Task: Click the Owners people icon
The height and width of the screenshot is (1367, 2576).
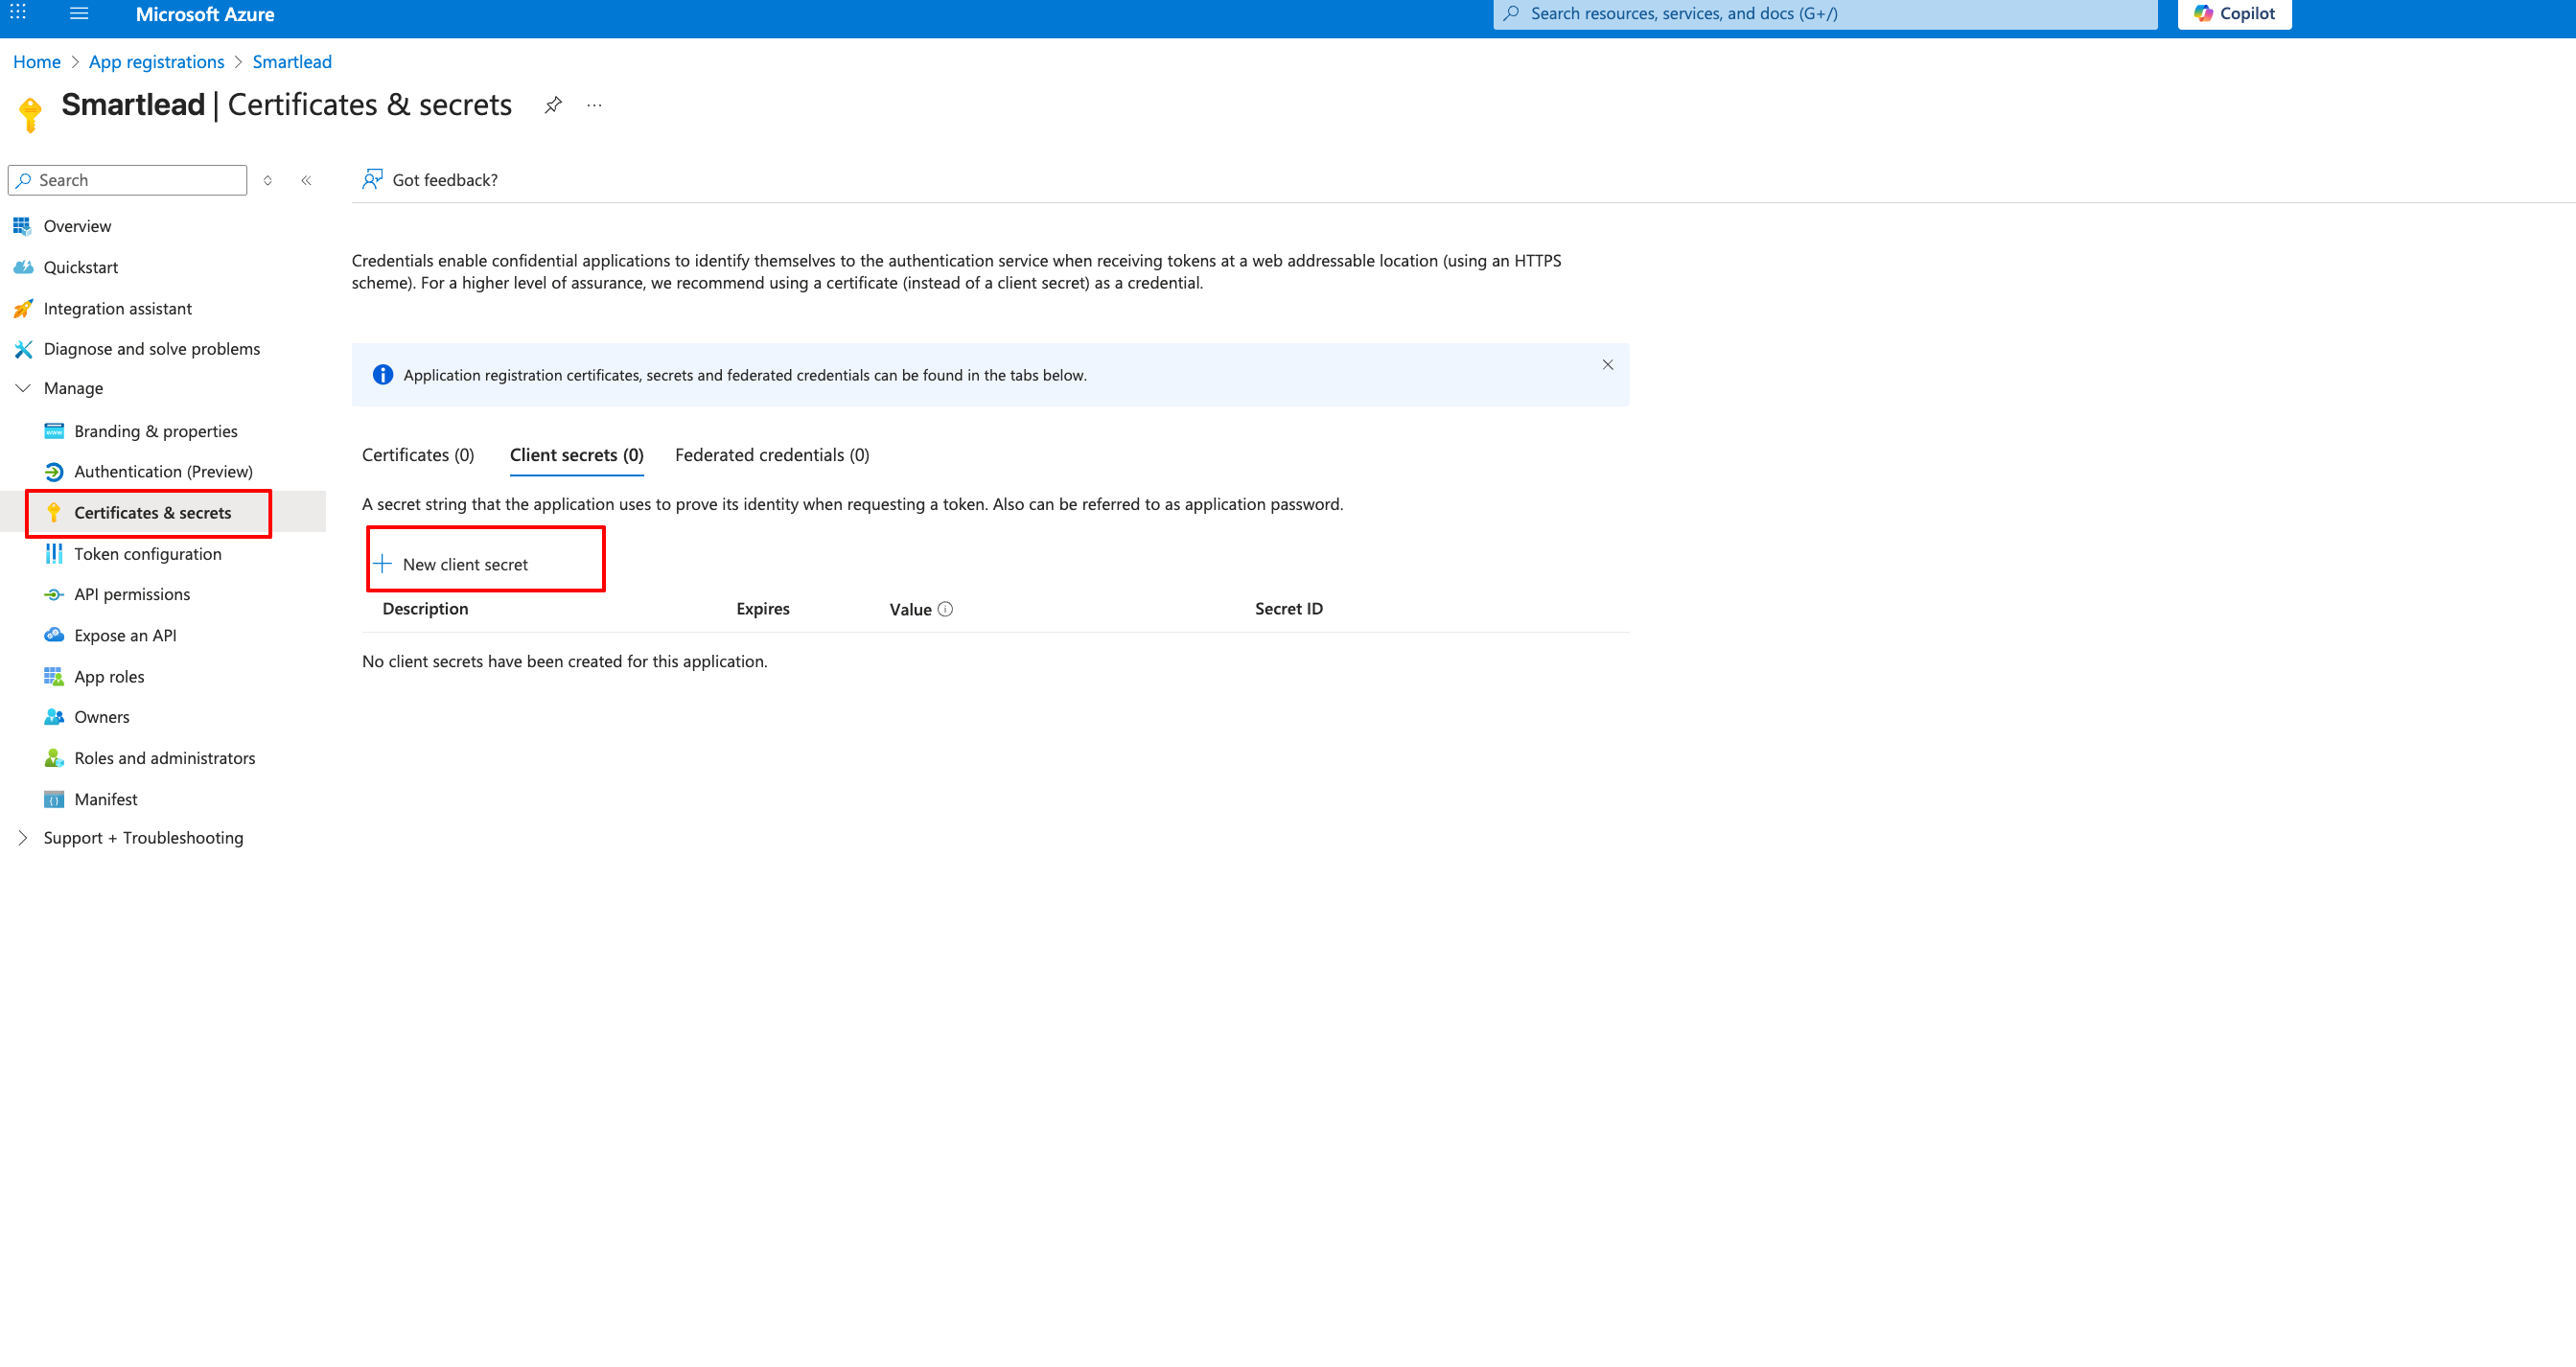Action: [54, 717]
